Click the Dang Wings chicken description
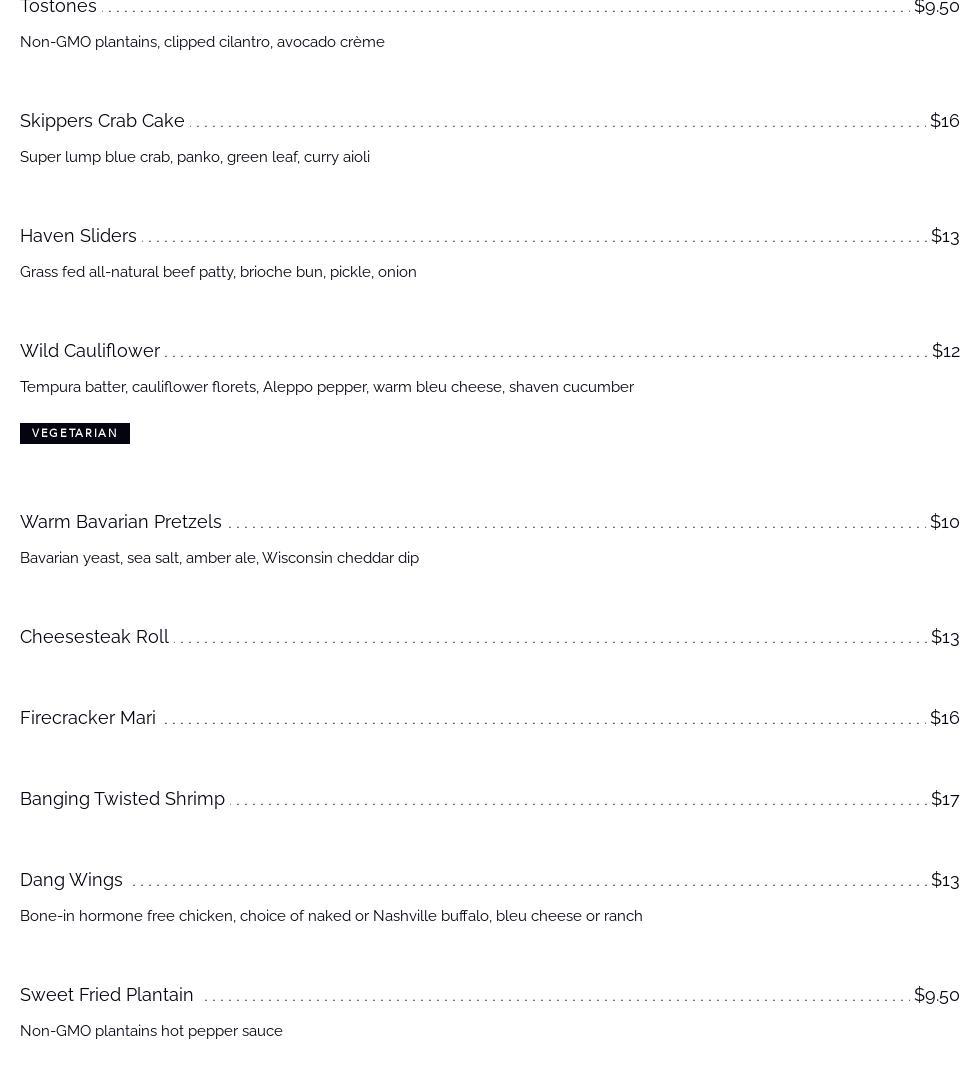The height and width of the screenshot is (1087, 965). [x=331, y=916]
